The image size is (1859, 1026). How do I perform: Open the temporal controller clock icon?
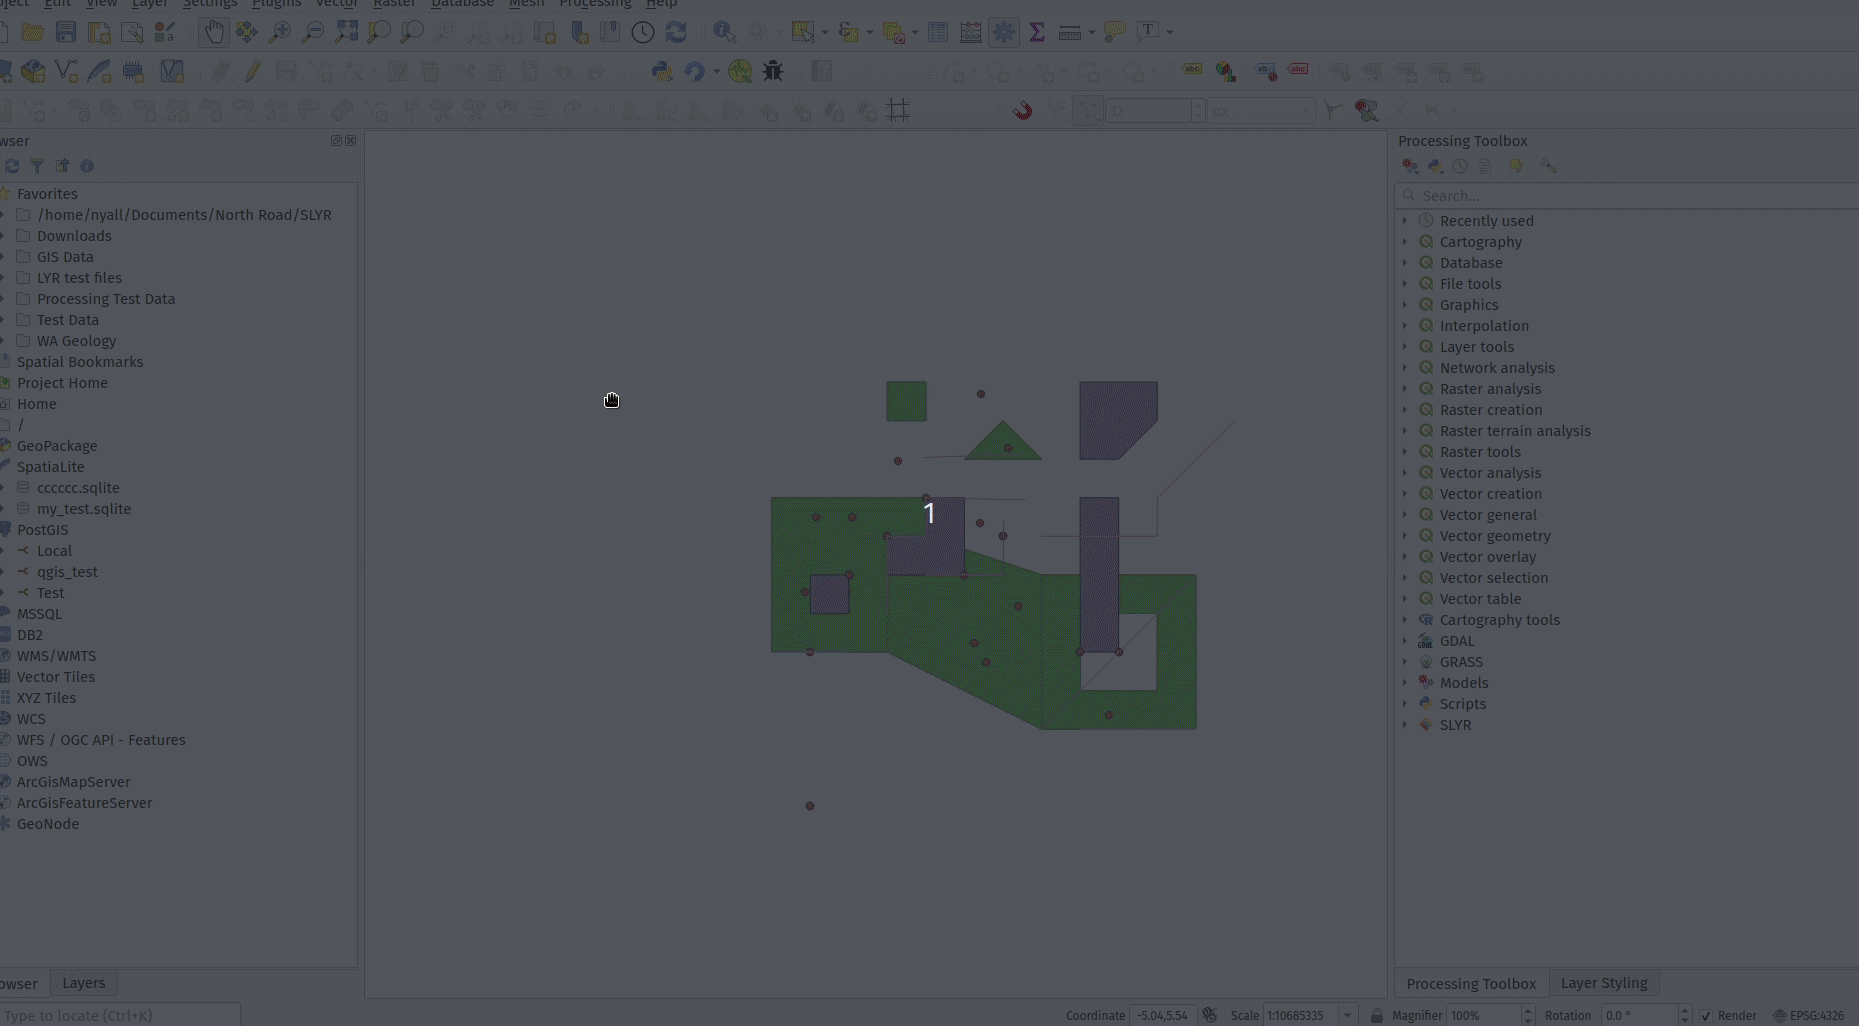643,32
